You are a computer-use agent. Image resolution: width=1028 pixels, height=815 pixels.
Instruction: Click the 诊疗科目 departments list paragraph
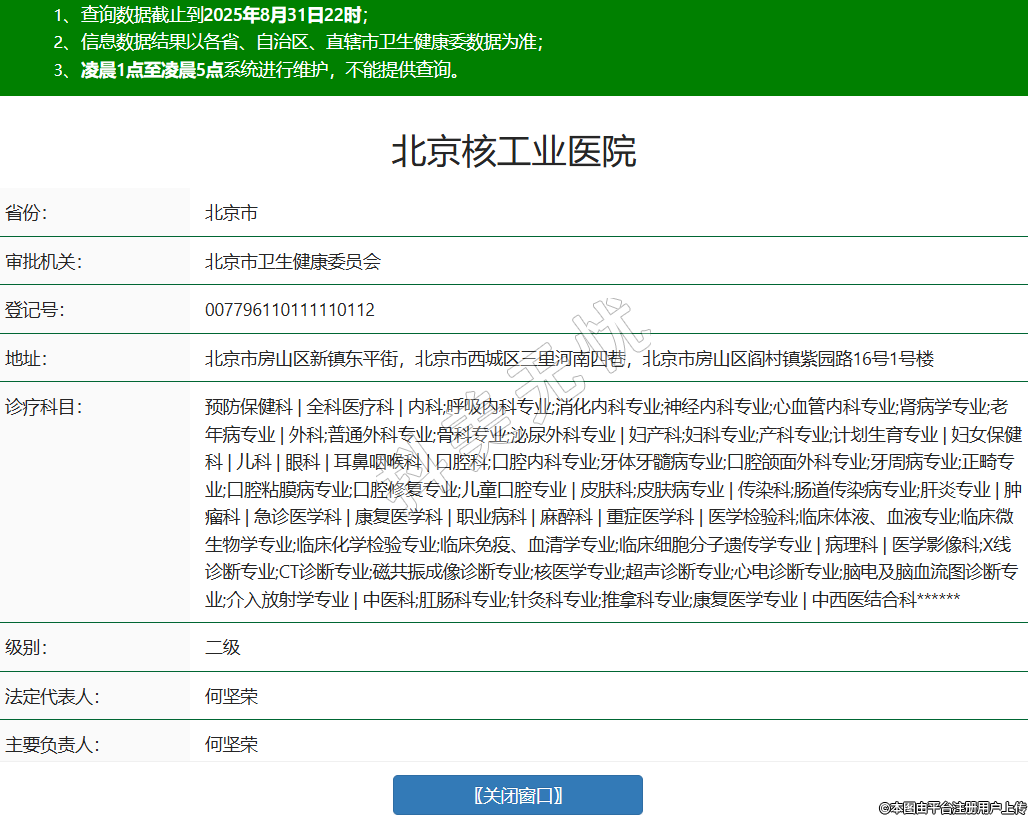[x=613, y=503]
